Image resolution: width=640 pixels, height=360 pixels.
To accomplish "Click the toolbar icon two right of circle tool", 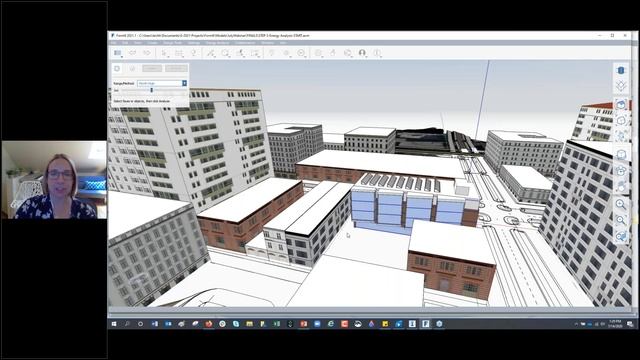I will tap(256, 53).
